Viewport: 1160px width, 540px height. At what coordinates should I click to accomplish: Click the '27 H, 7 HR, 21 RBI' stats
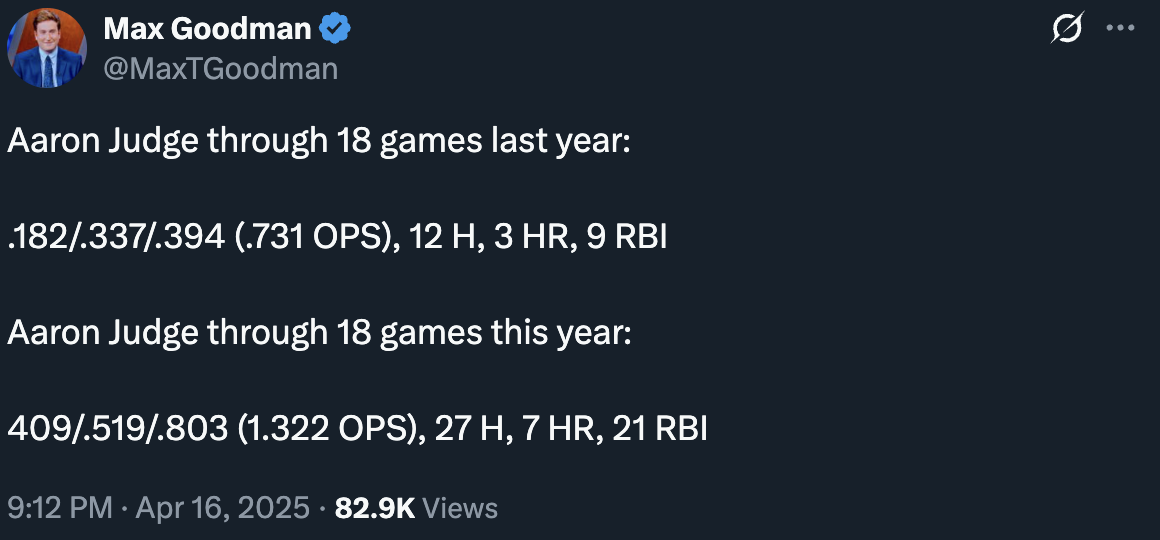pos(571,429)
